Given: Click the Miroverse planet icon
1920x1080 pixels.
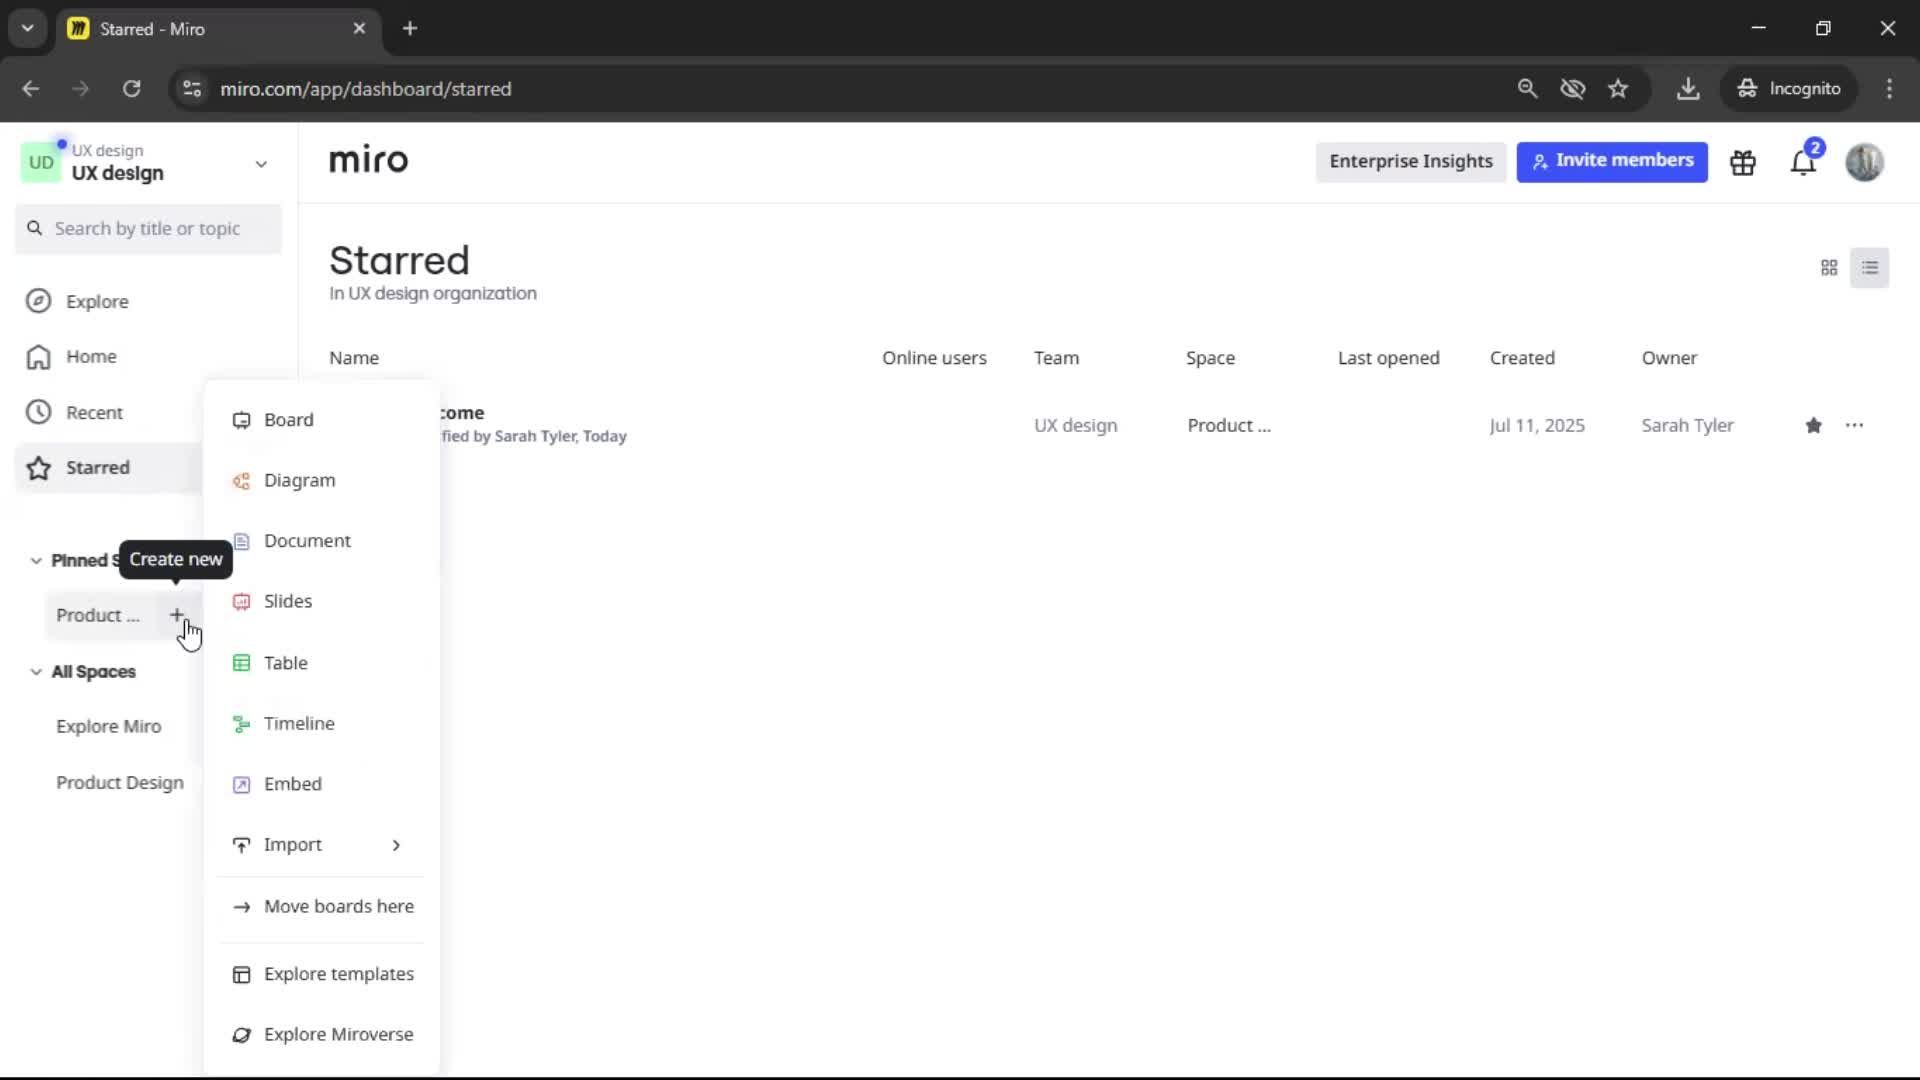Looking at the screenshot, I should click(241, 1035).
